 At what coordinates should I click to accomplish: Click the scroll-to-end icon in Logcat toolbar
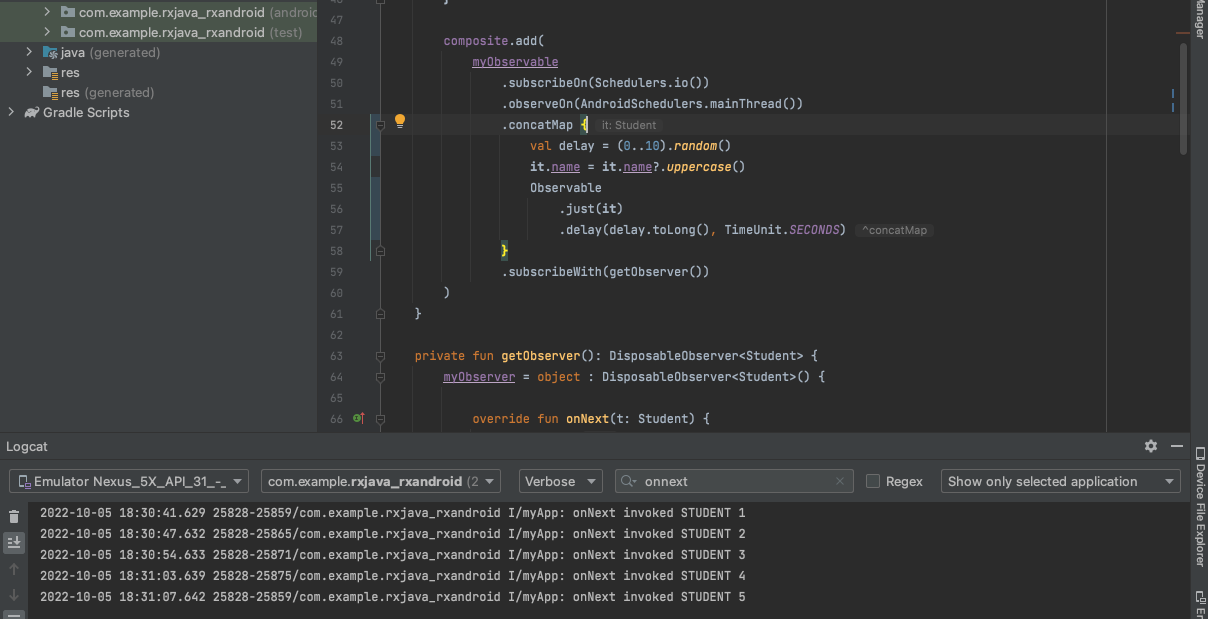[x=14, y=542]
